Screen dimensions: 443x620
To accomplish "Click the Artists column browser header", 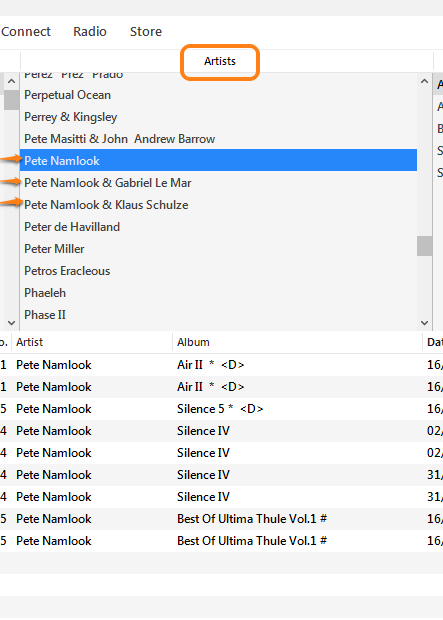I will [220, 61].
